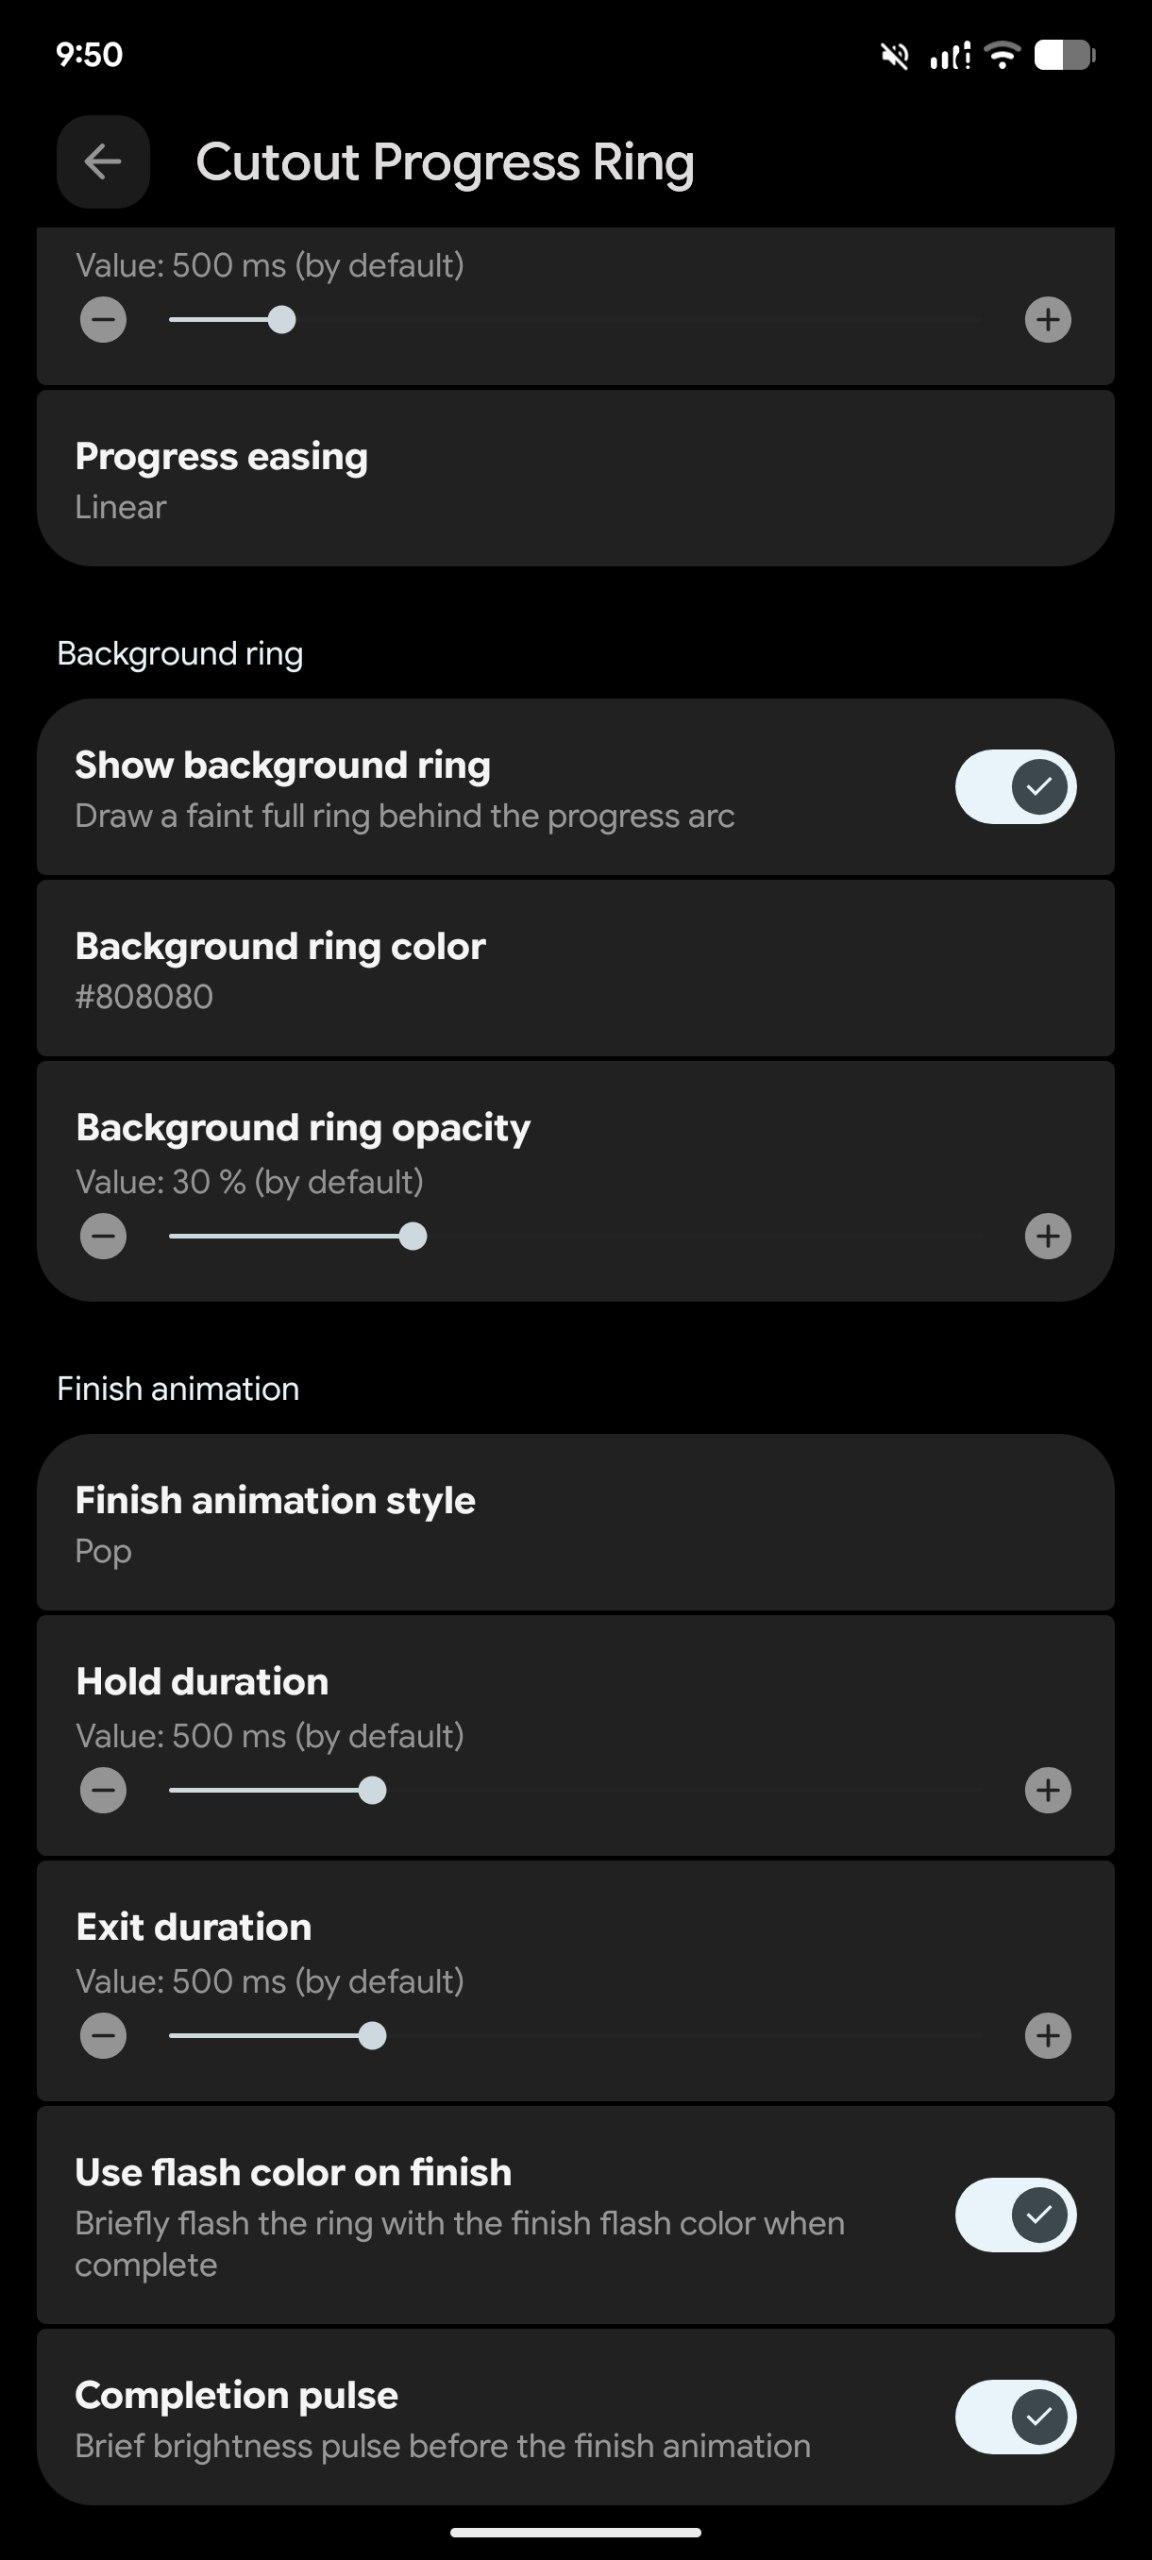1152x2560 pixels.
Task: Turn off Use flash color on finish
Action: [1015, 2215]
